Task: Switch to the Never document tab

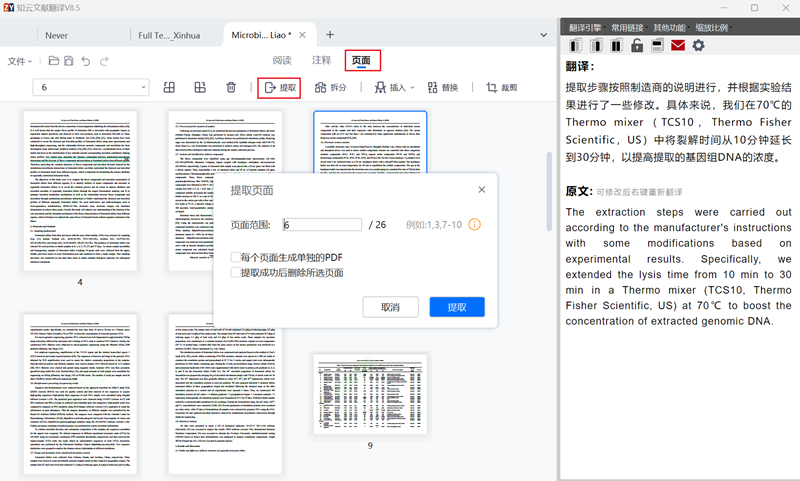Action: pyautogui.click(x=56, y=35)
